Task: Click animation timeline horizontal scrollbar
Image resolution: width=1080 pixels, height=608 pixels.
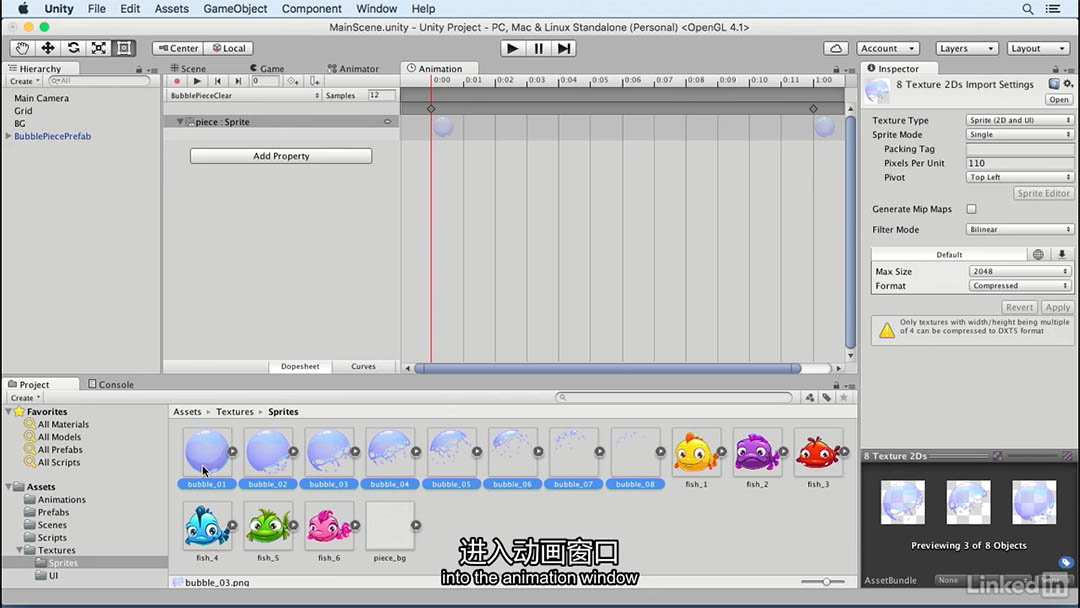Action: pos(608,368)
